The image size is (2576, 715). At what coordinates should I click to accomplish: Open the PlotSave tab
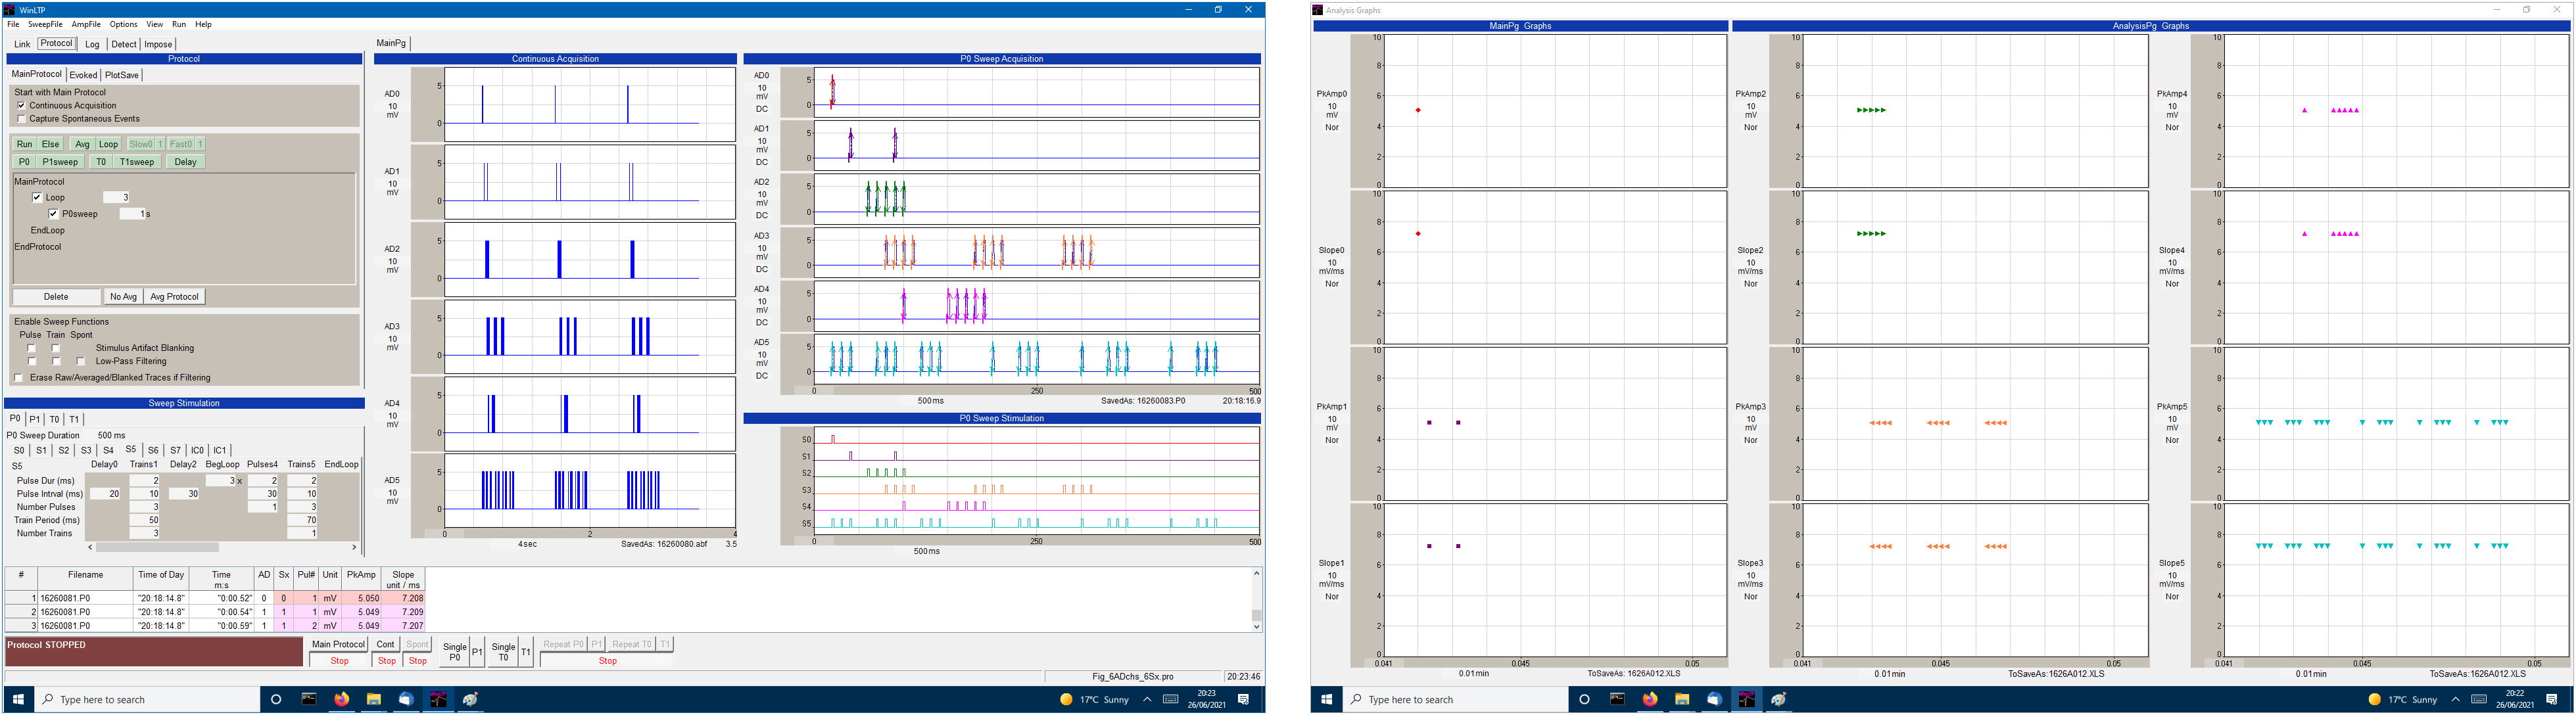coord(122,75)
